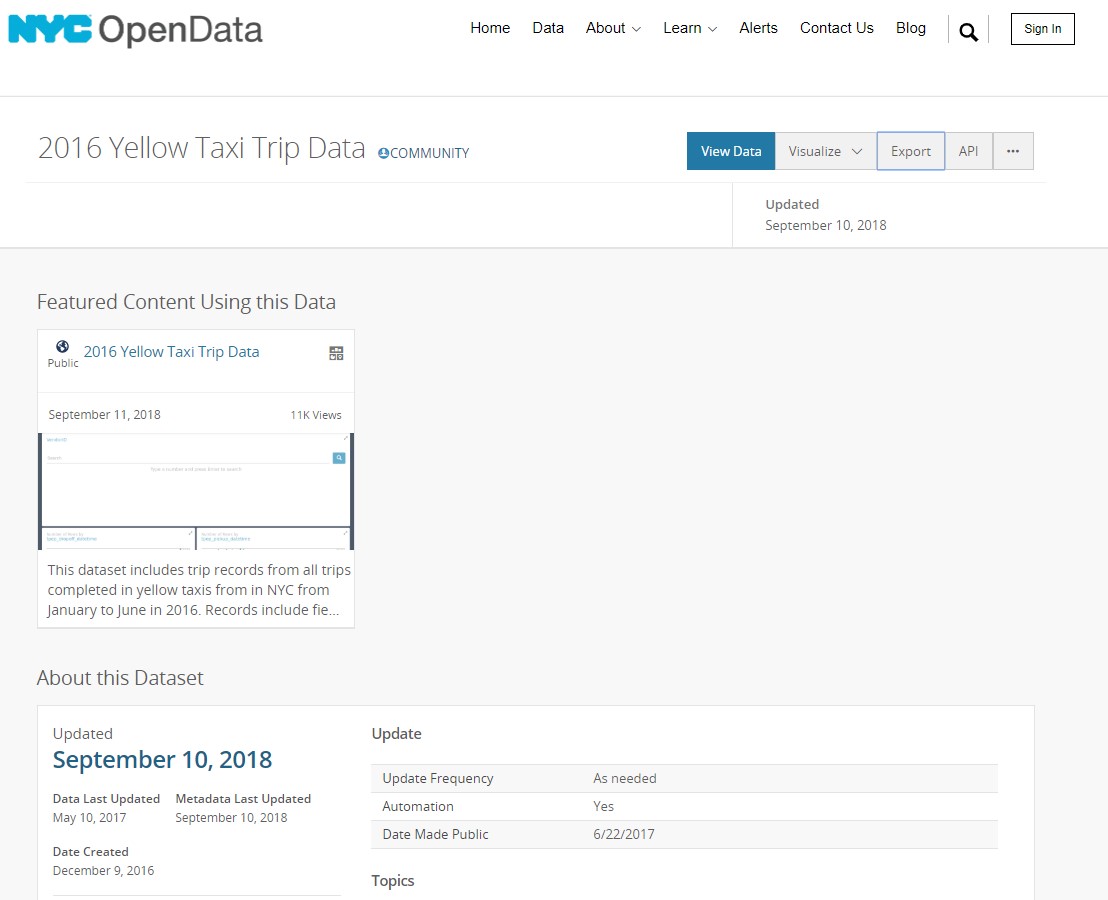Viewport: 1108px width, 900px height.
Task: Expand the Visualize dropdown
Action: point(825,151)
